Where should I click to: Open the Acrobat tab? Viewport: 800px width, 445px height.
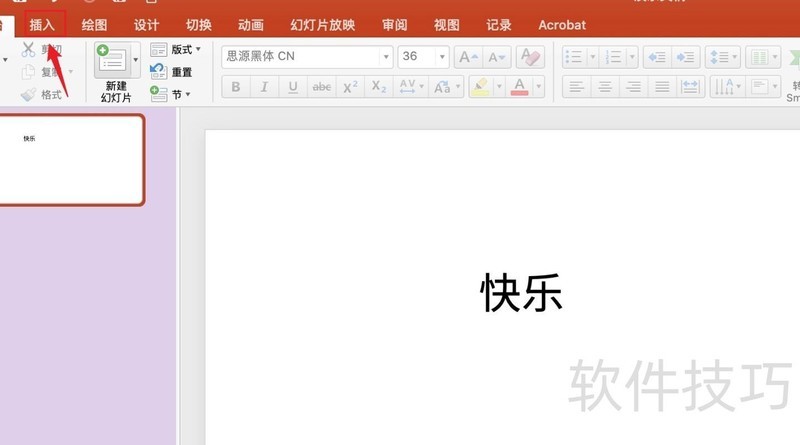(x=562, y=24)
